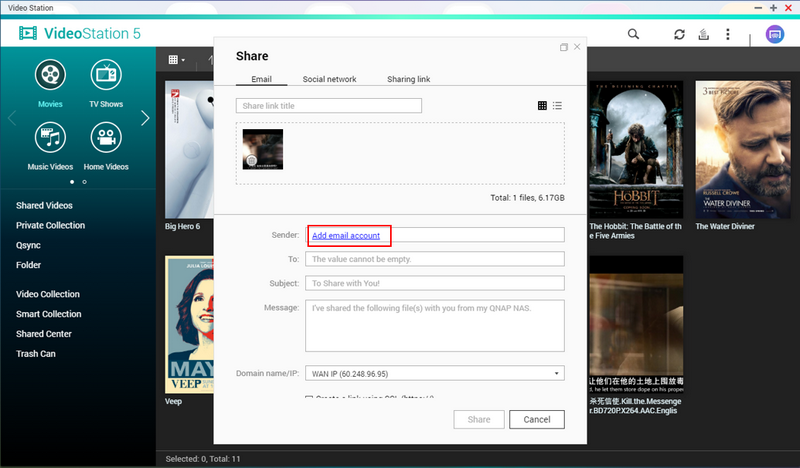Open Trash Can in sidebar

(36, 354)
